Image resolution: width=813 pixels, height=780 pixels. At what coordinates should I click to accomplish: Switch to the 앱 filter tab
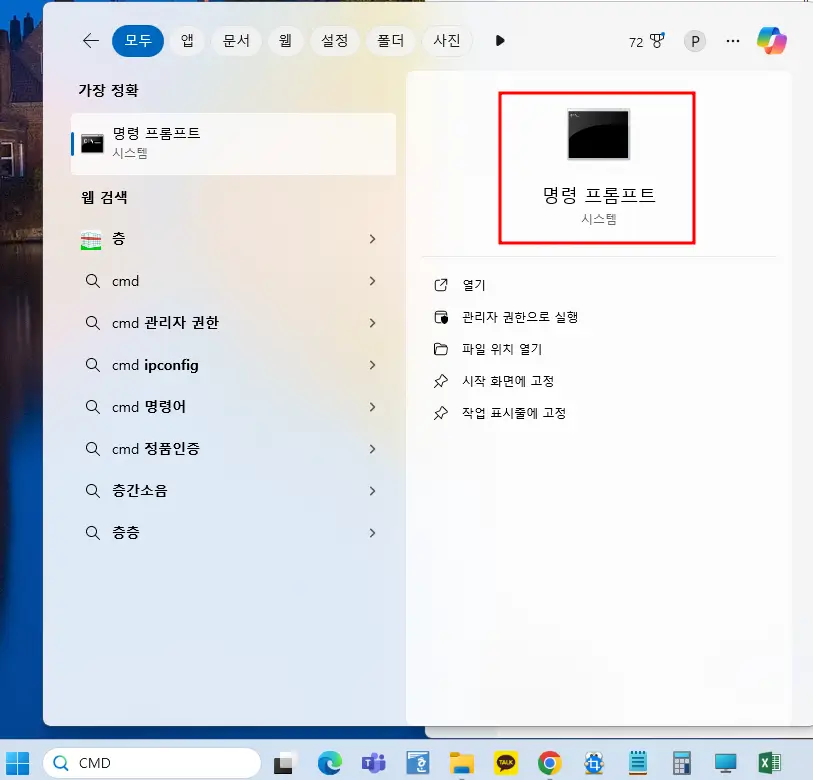click(188, 41)
